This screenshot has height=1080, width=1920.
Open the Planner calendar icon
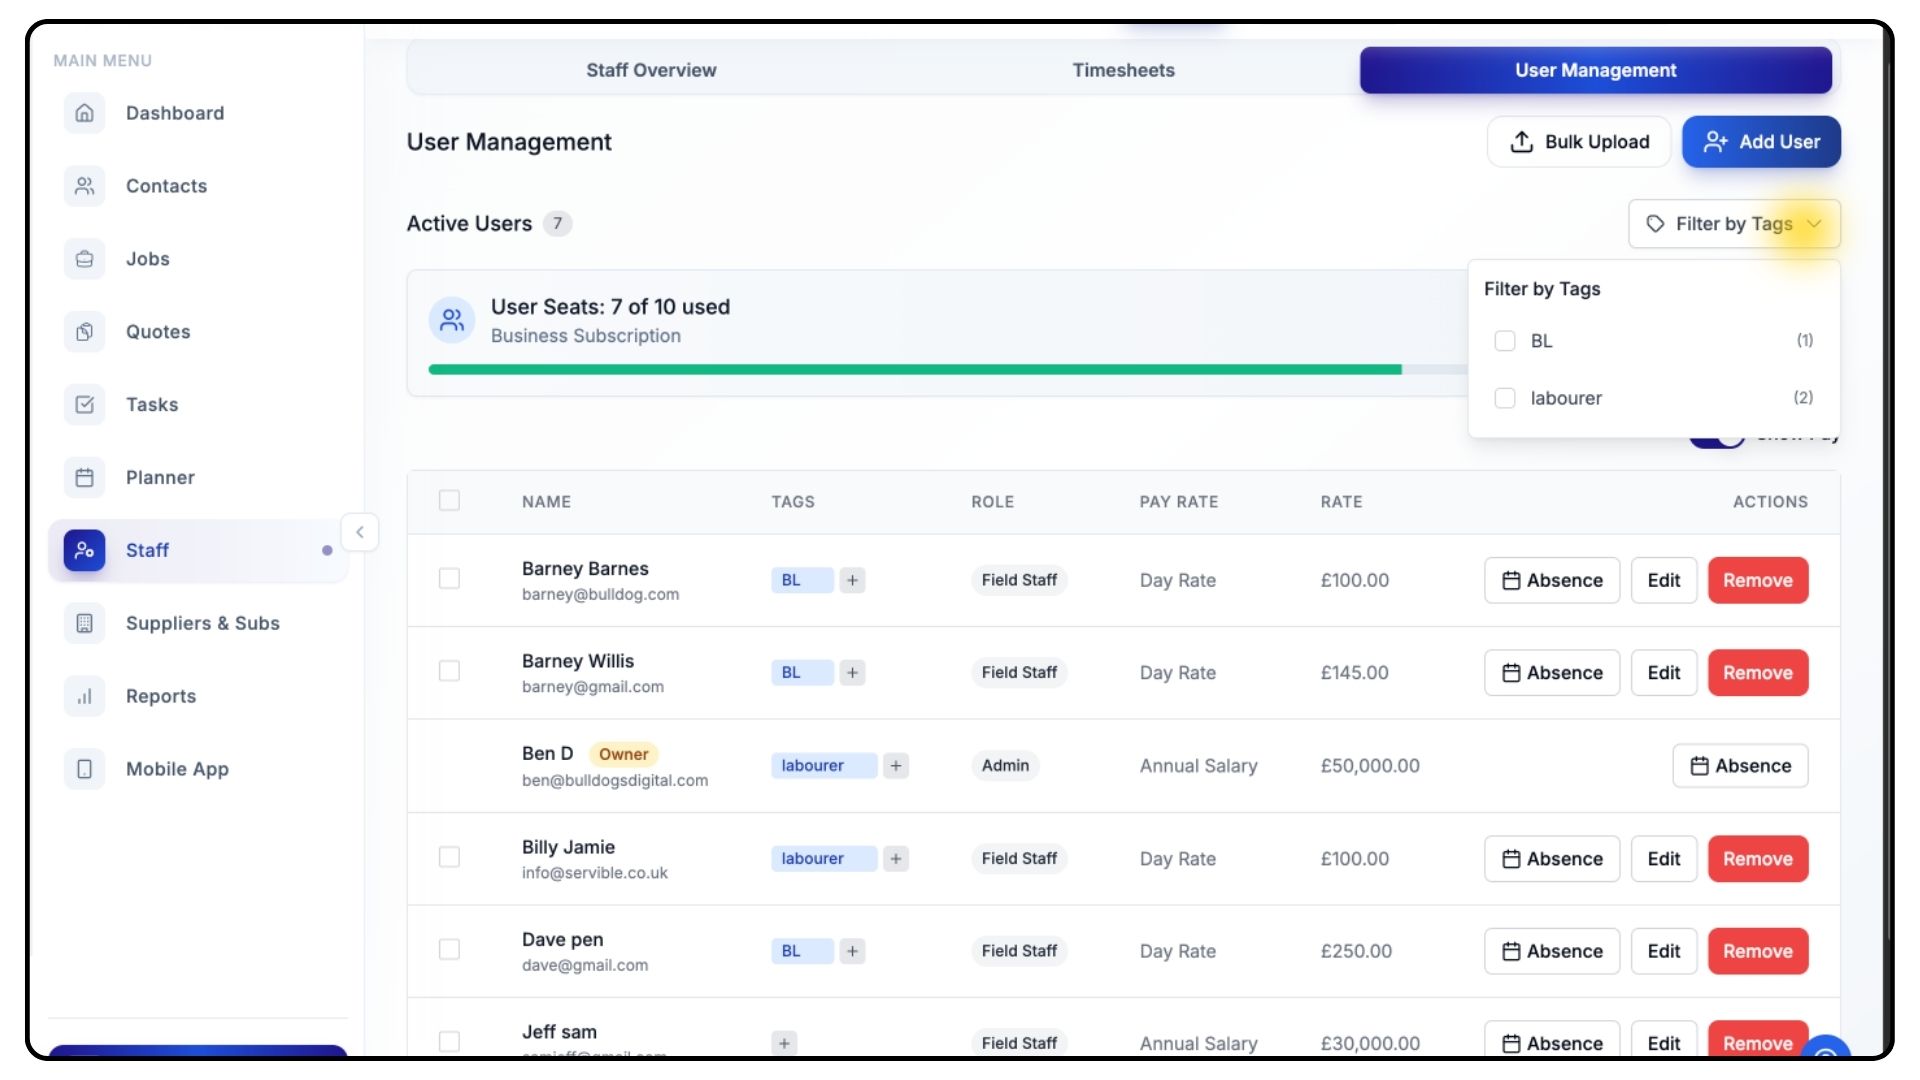click(85, 478)
